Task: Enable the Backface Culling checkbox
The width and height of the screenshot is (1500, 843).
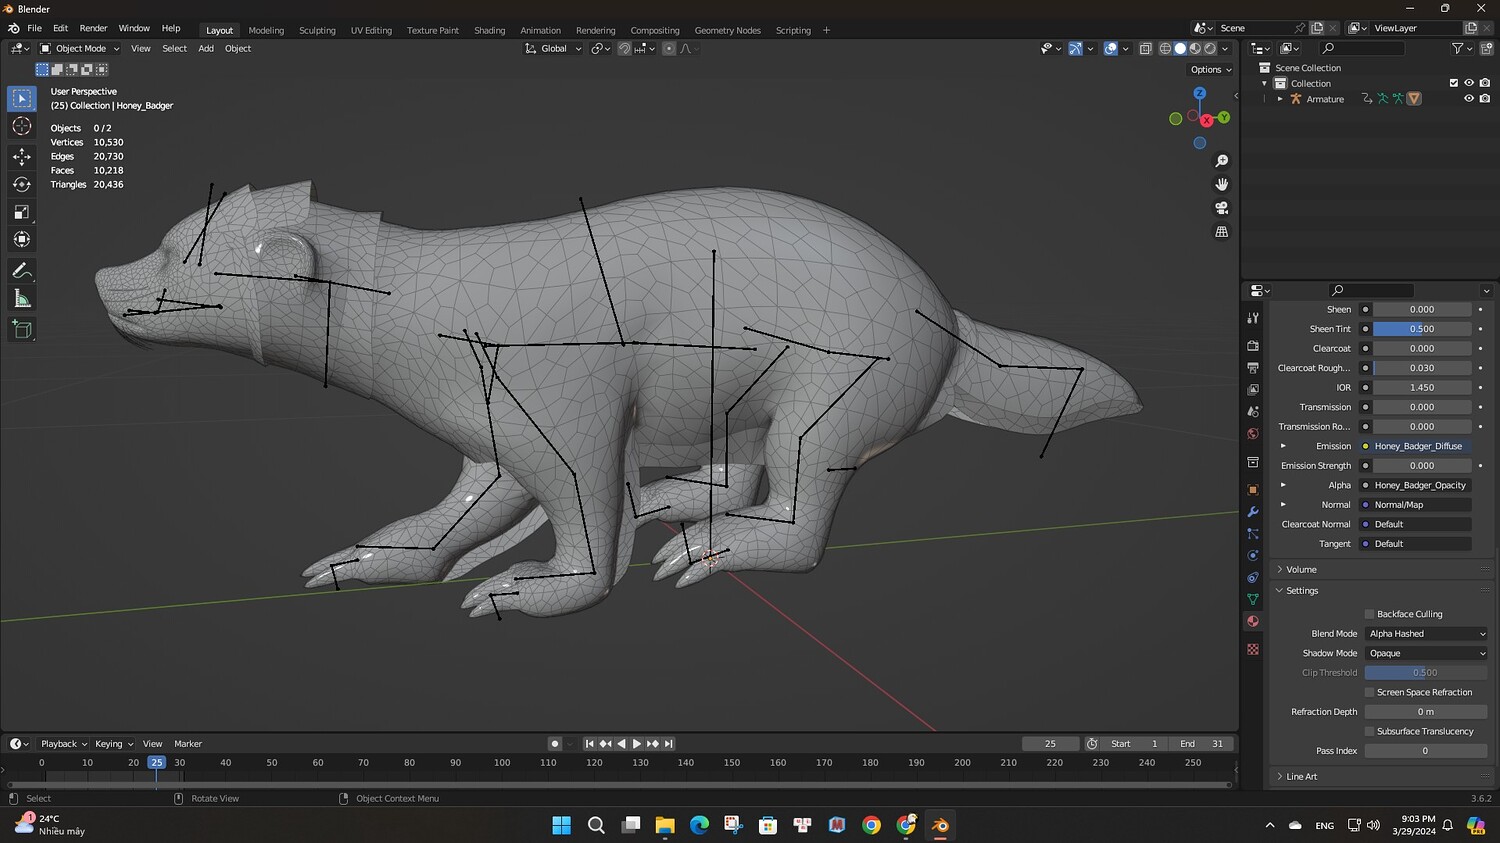Action: pos(1369,614)
